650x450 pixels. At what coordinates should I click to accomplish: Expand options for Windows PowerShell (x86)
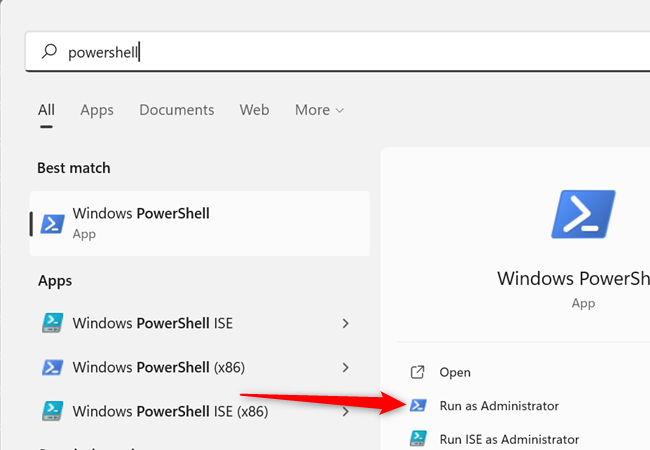coord(345,368)
